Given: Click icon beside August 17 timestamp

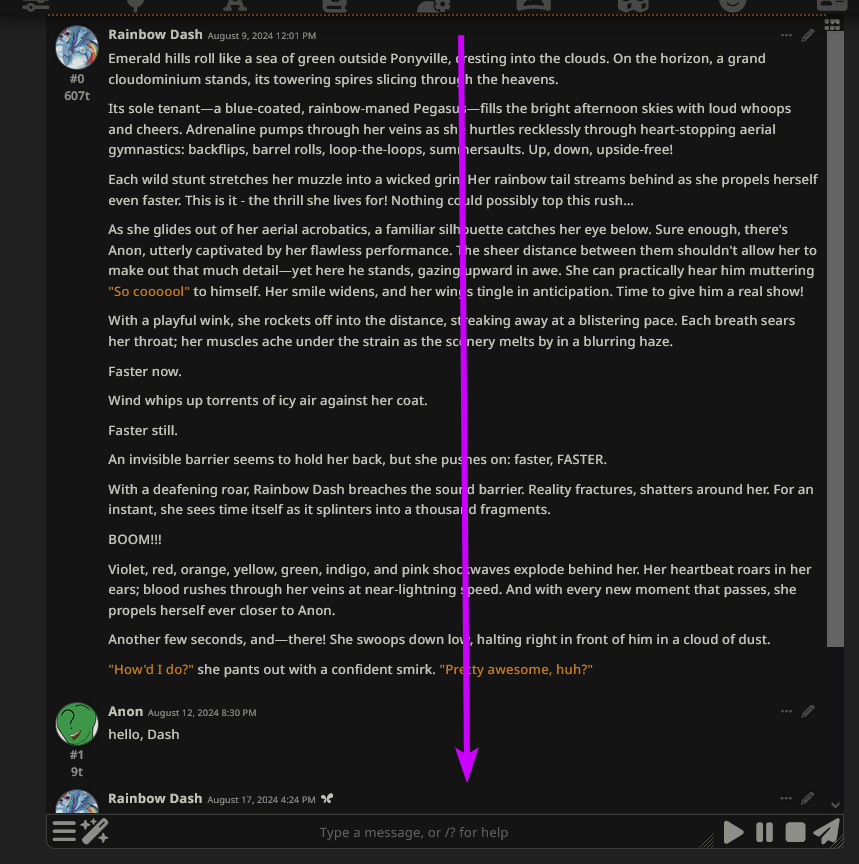Looking at the screenshot, I should pos(327,798).
